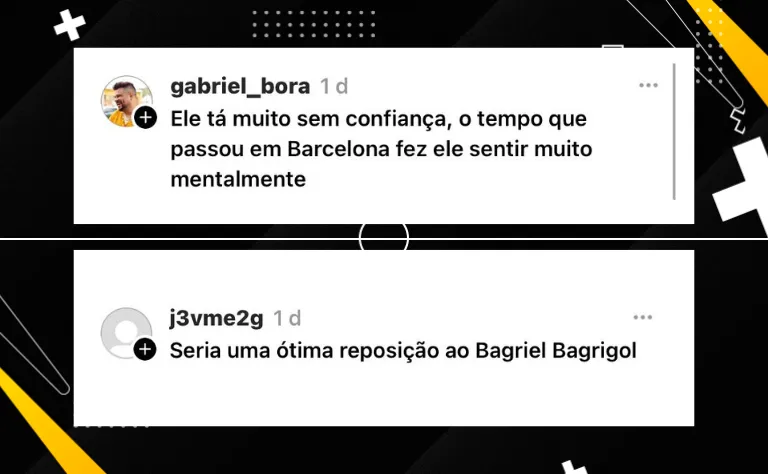Screen dimensions: 768x474
Task: Open the three-dot menu on gabriel_bora's comment
Action: click(648, 85)
